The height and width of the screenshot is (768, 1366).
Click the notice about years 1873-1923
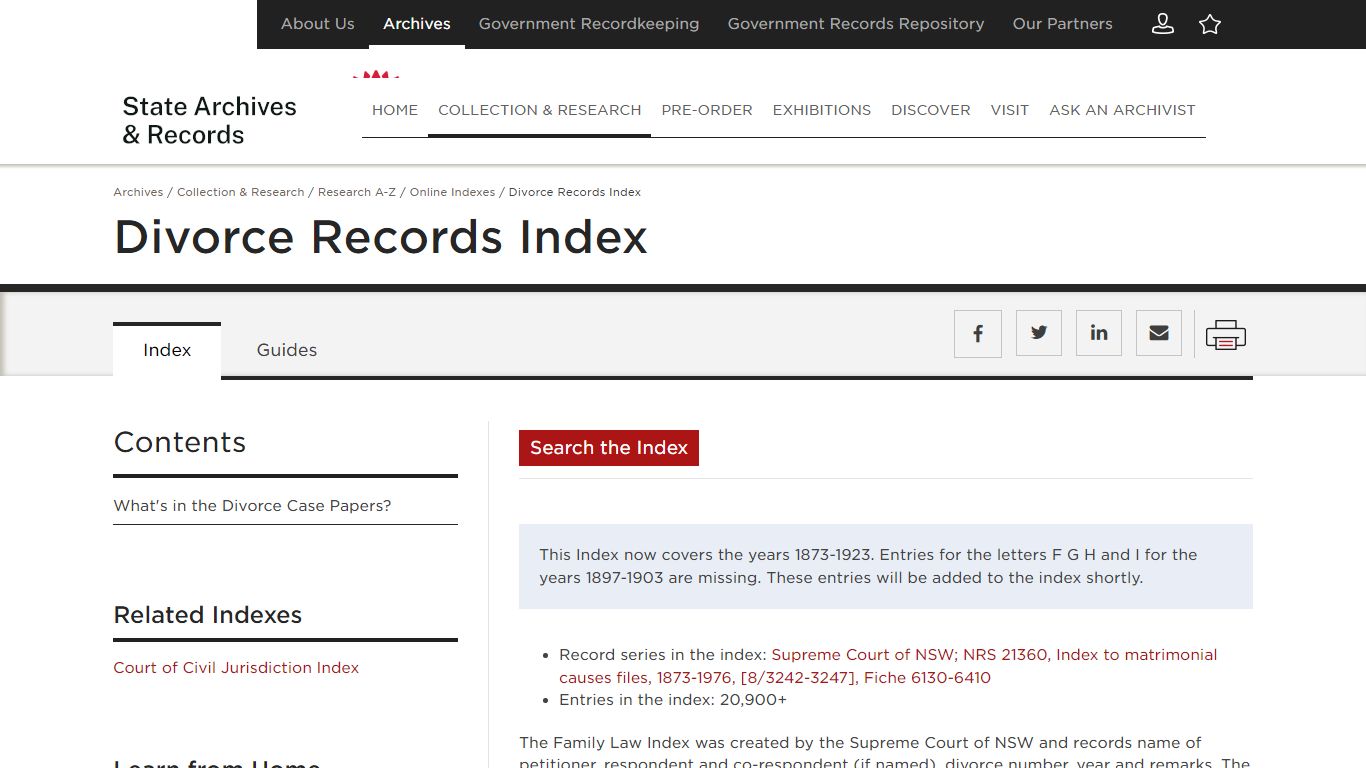(886, 566)
